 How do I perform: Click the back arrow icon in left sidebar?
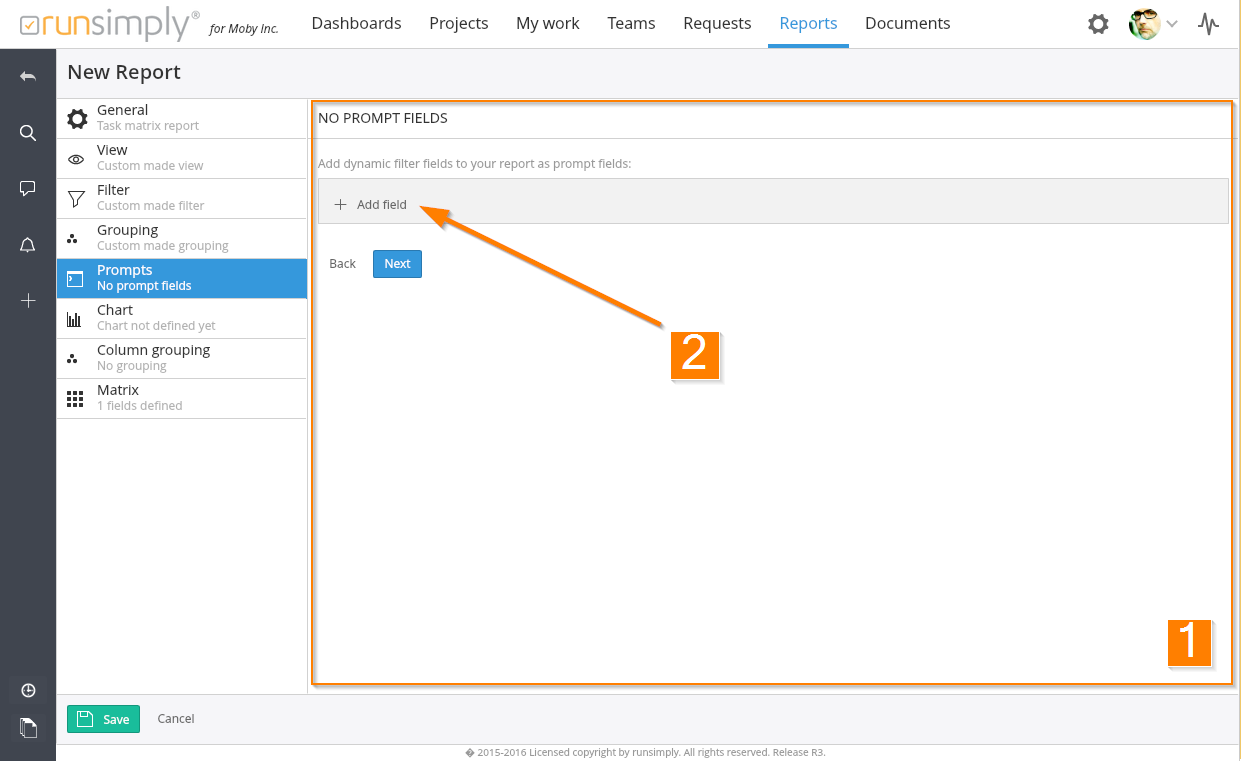[x=28, y=77]
